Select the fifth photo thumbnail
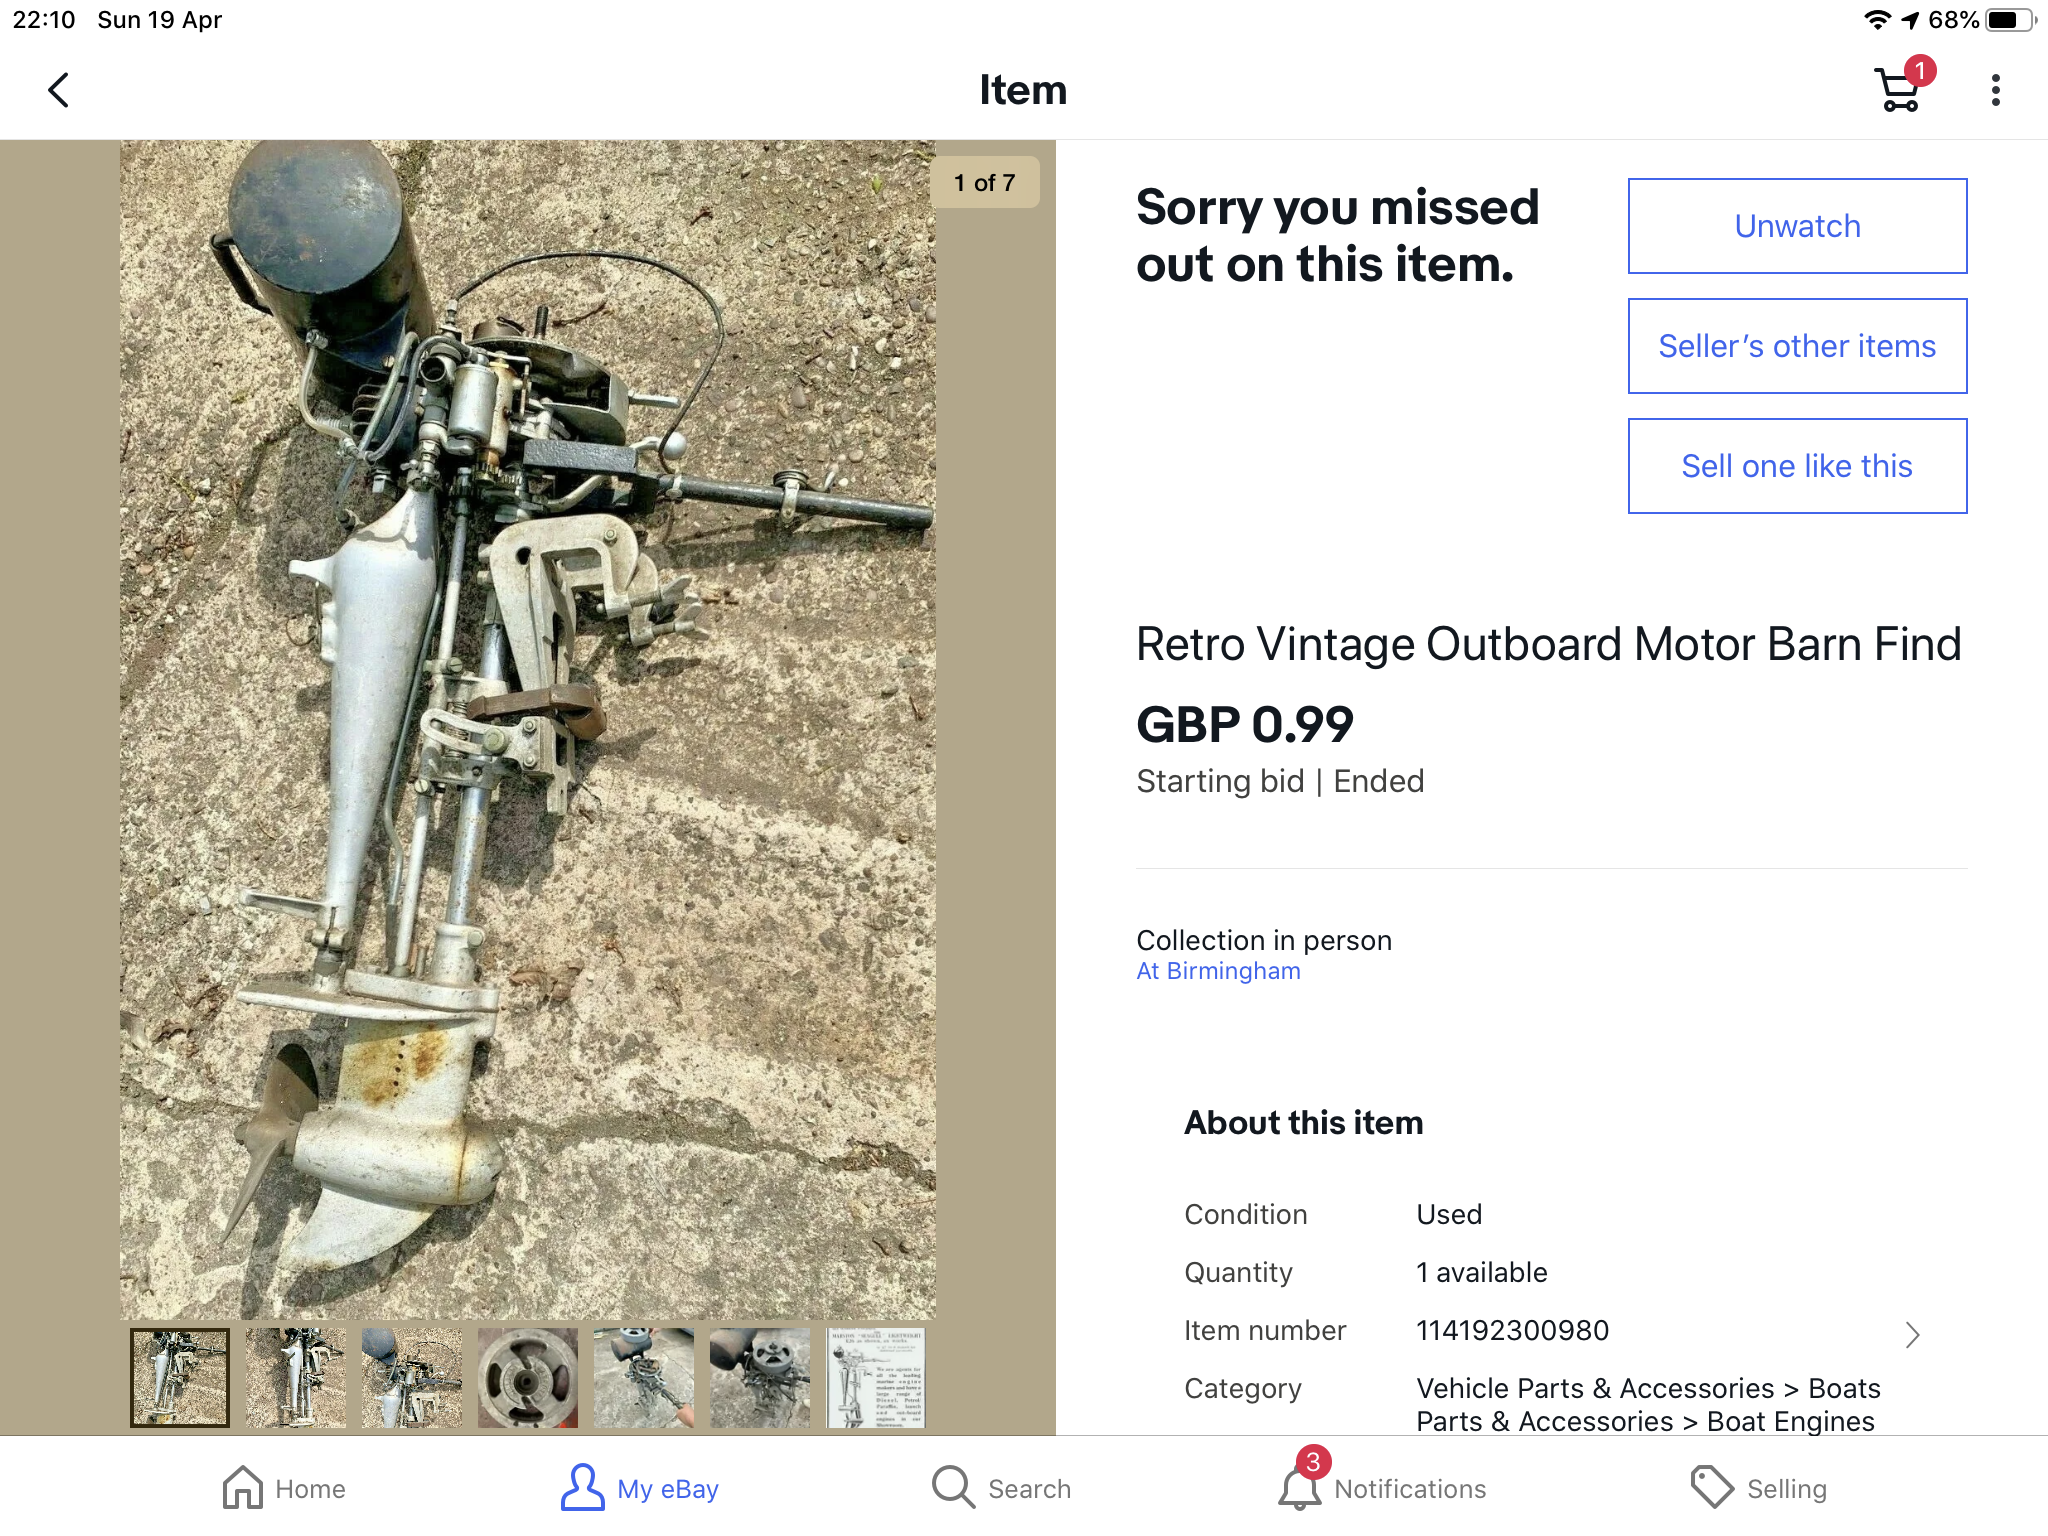This screenshot has width=2048, height=1536. tap(644, 1378)
